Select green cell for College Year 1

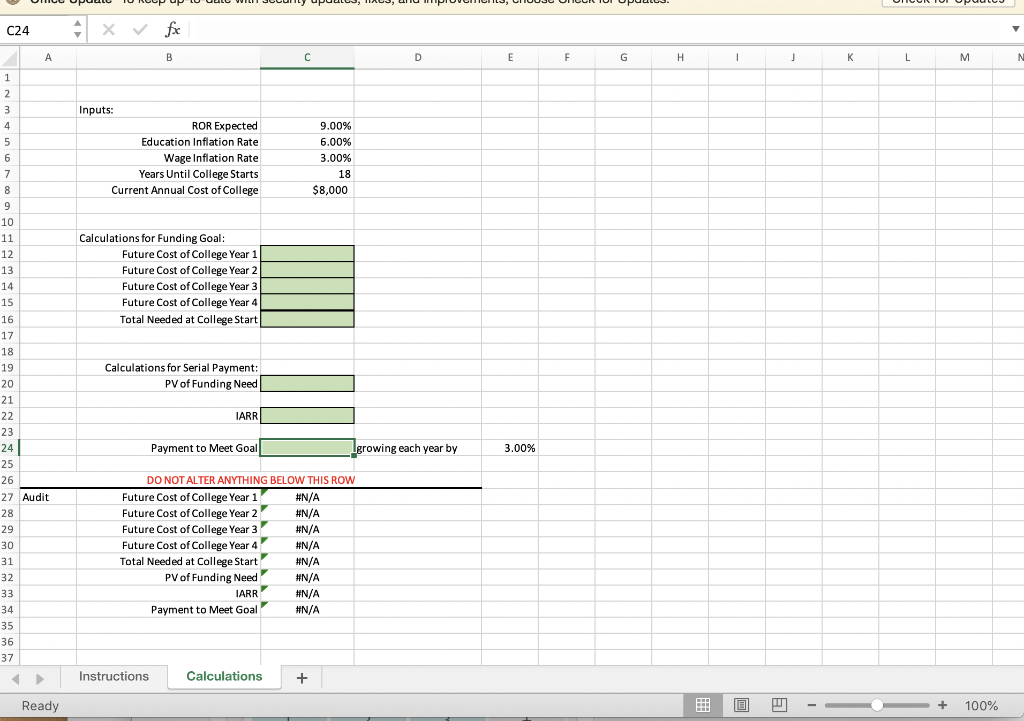307,253
